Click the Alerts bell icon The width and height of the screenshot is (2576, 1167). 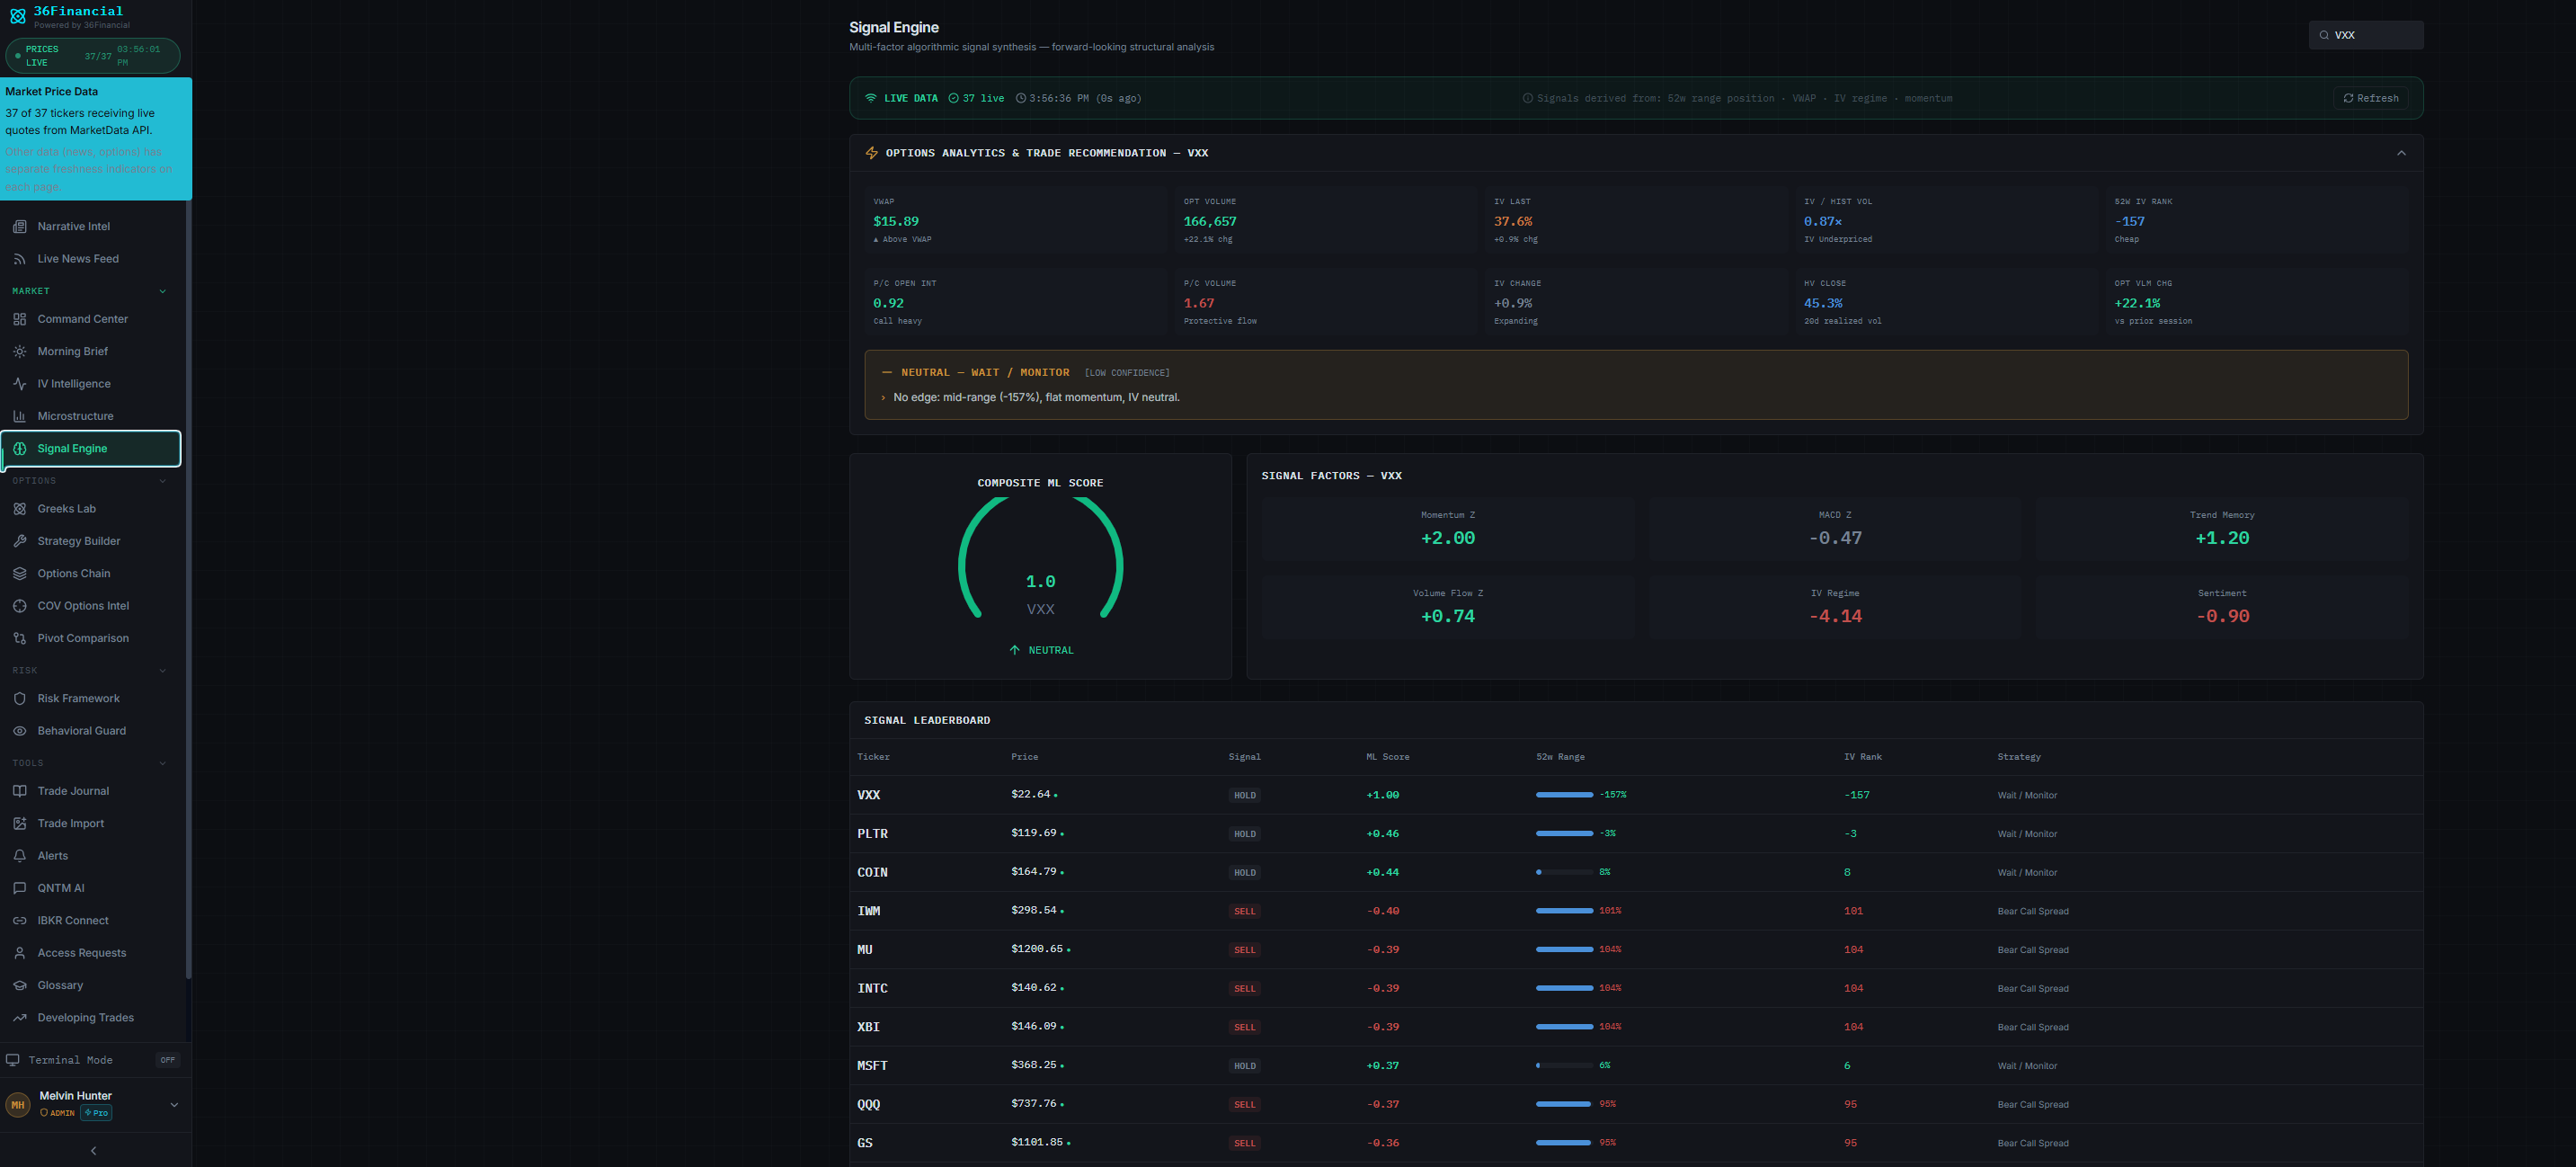20,856
